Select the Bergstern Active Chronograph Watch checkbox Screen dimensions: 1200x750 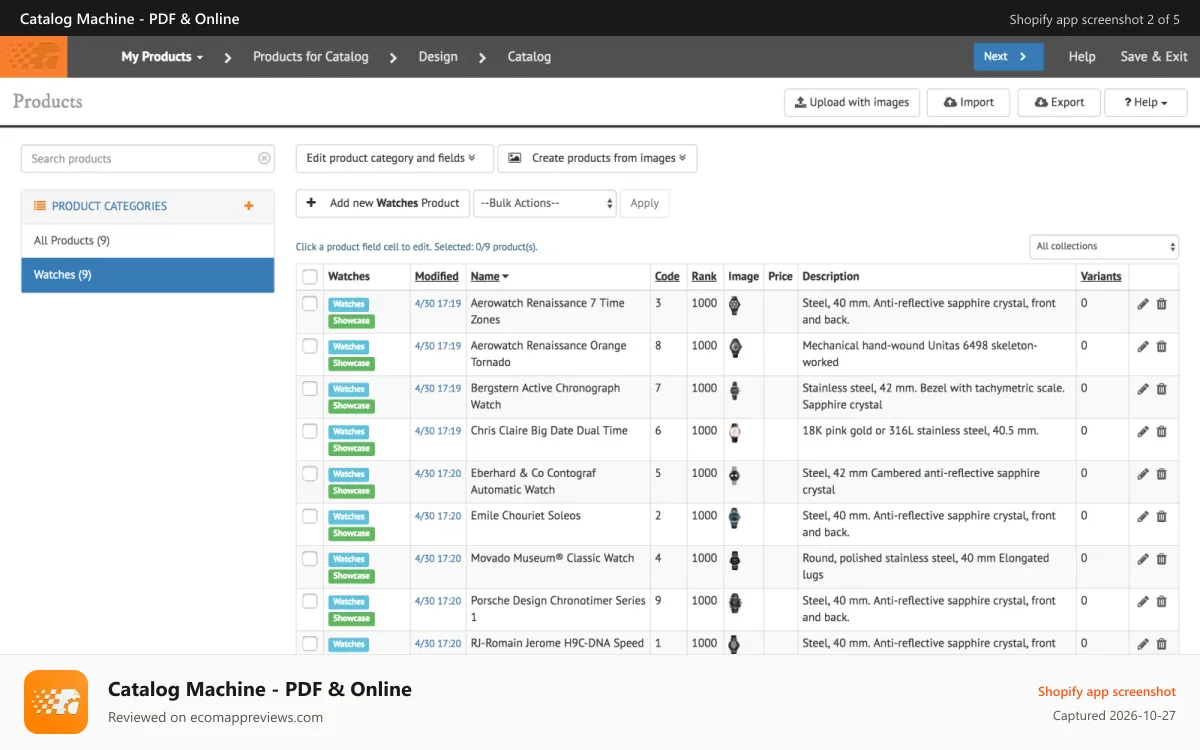(x=310, y=389)
